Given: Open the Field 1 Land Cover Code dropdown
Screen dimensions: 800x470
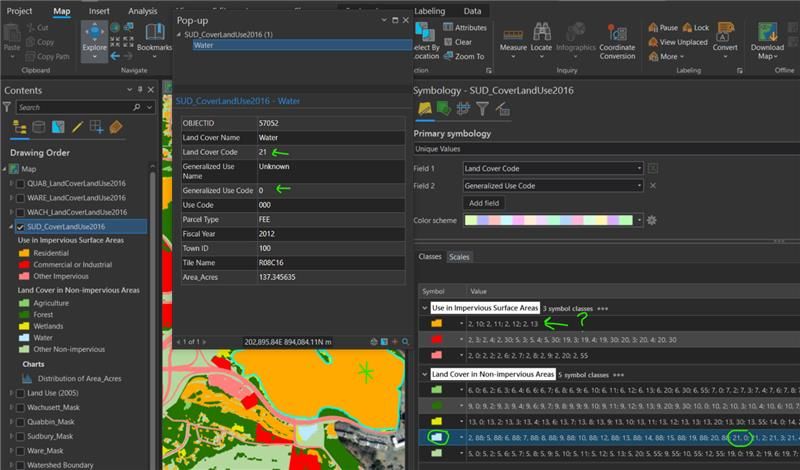Looking at the screenshot, I should click(553, 168).
